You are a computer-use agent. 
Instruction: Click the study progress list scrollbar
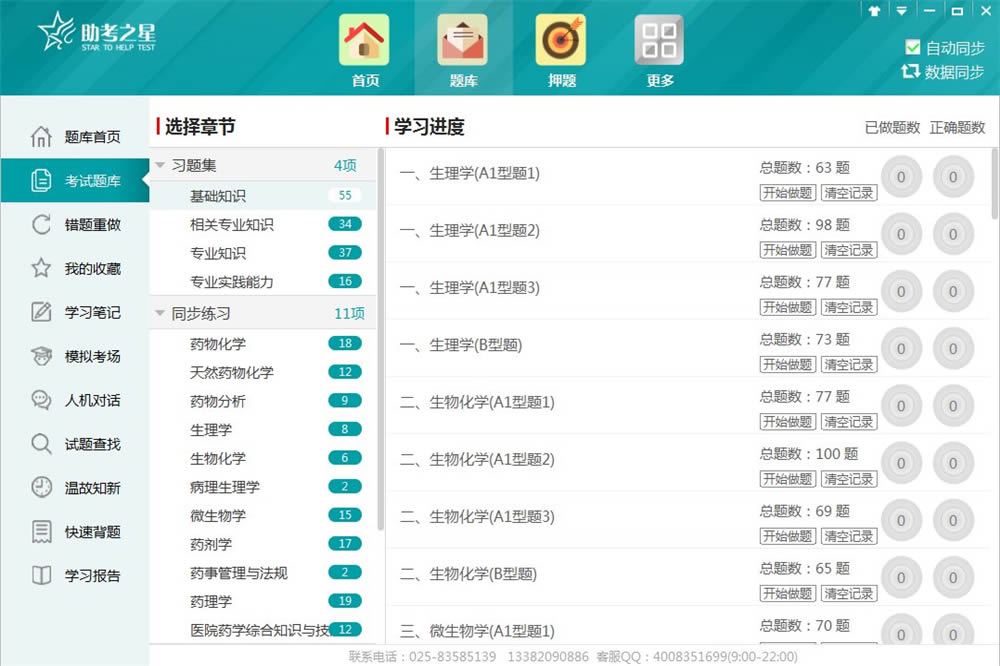994,184
